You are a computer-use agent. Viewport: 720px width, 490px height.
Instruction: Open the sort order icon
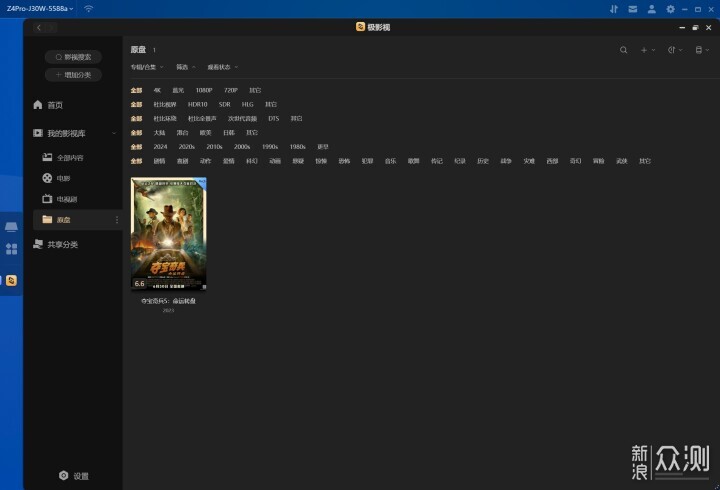(671, 50)
